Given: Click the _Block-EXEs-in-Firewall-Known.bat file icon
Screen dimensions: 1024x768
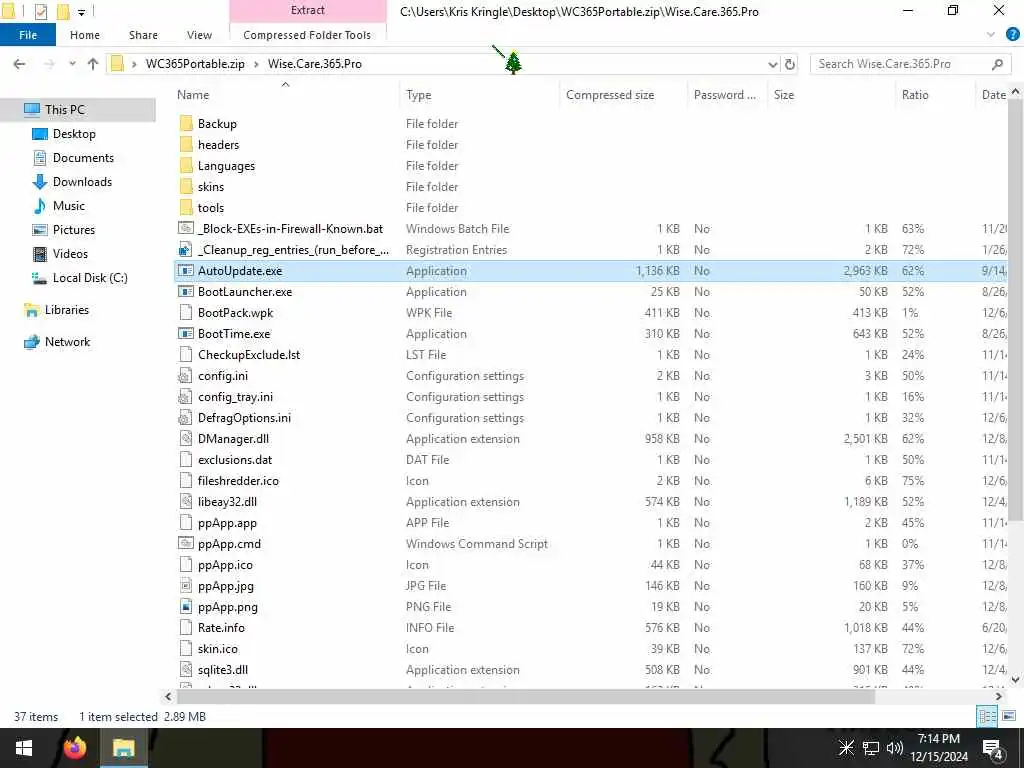Looking at the screenshot, I should pos(186,229).
